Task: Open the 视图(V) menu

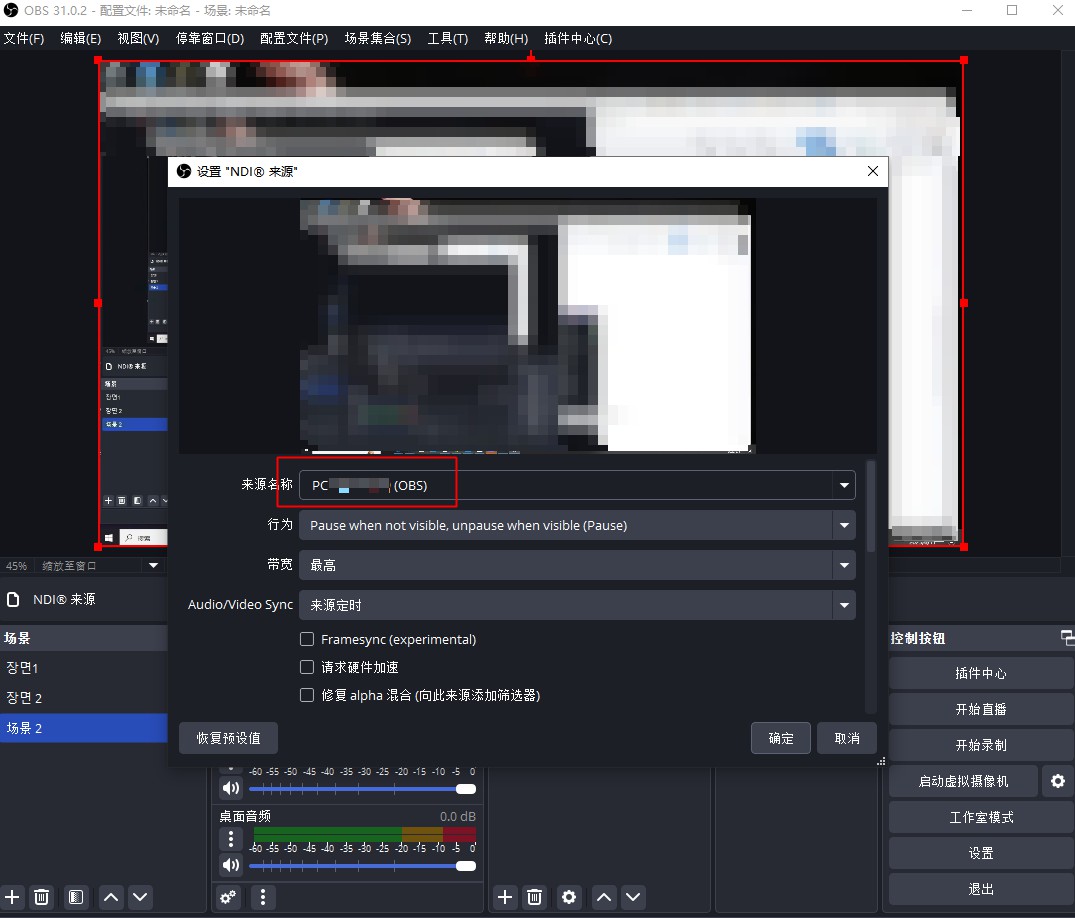Action: (138, 38)
